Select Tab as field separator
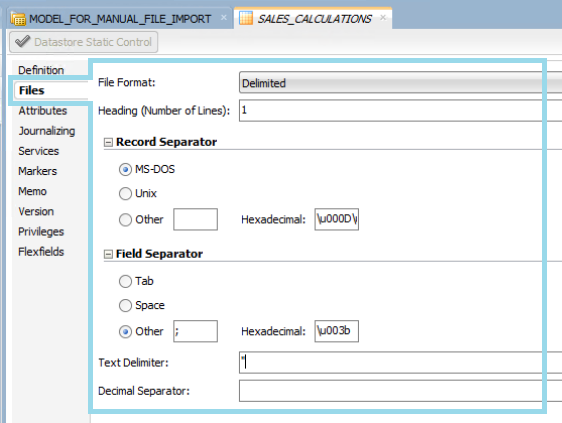562x423 pixels. [125, 281]
